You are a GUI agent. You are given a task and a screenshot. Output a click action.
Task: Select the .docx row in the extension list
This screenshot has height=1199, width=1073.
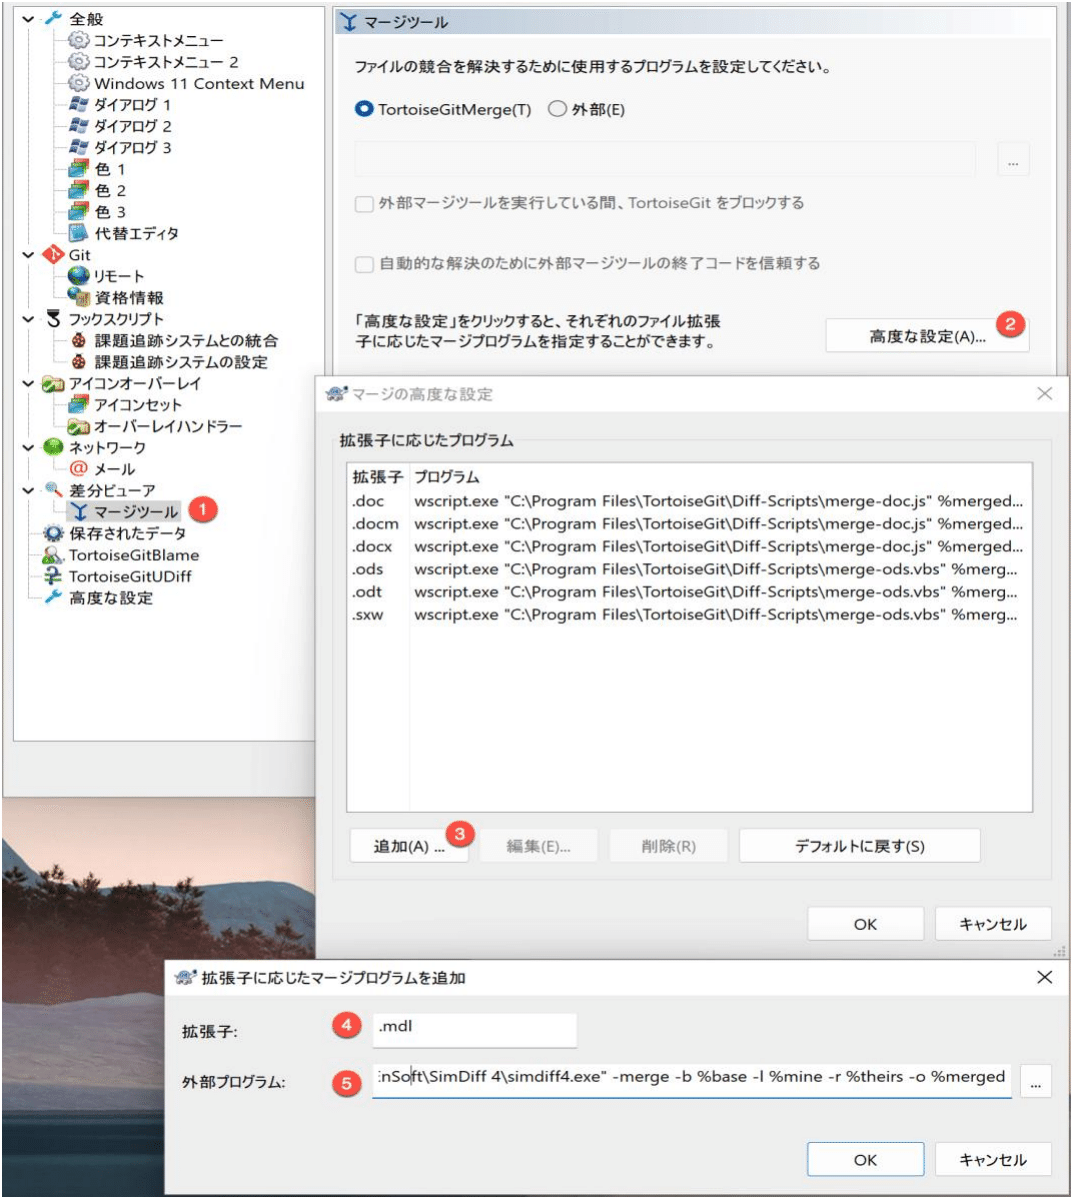click(x=688, y=546)
